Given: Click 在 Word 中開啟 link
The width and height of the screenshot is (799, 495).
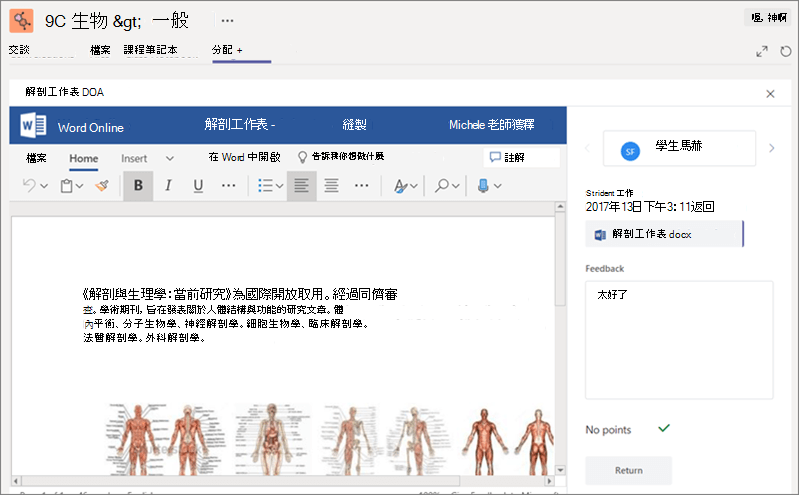Looking at the screenshot, I should click(245, 157).
